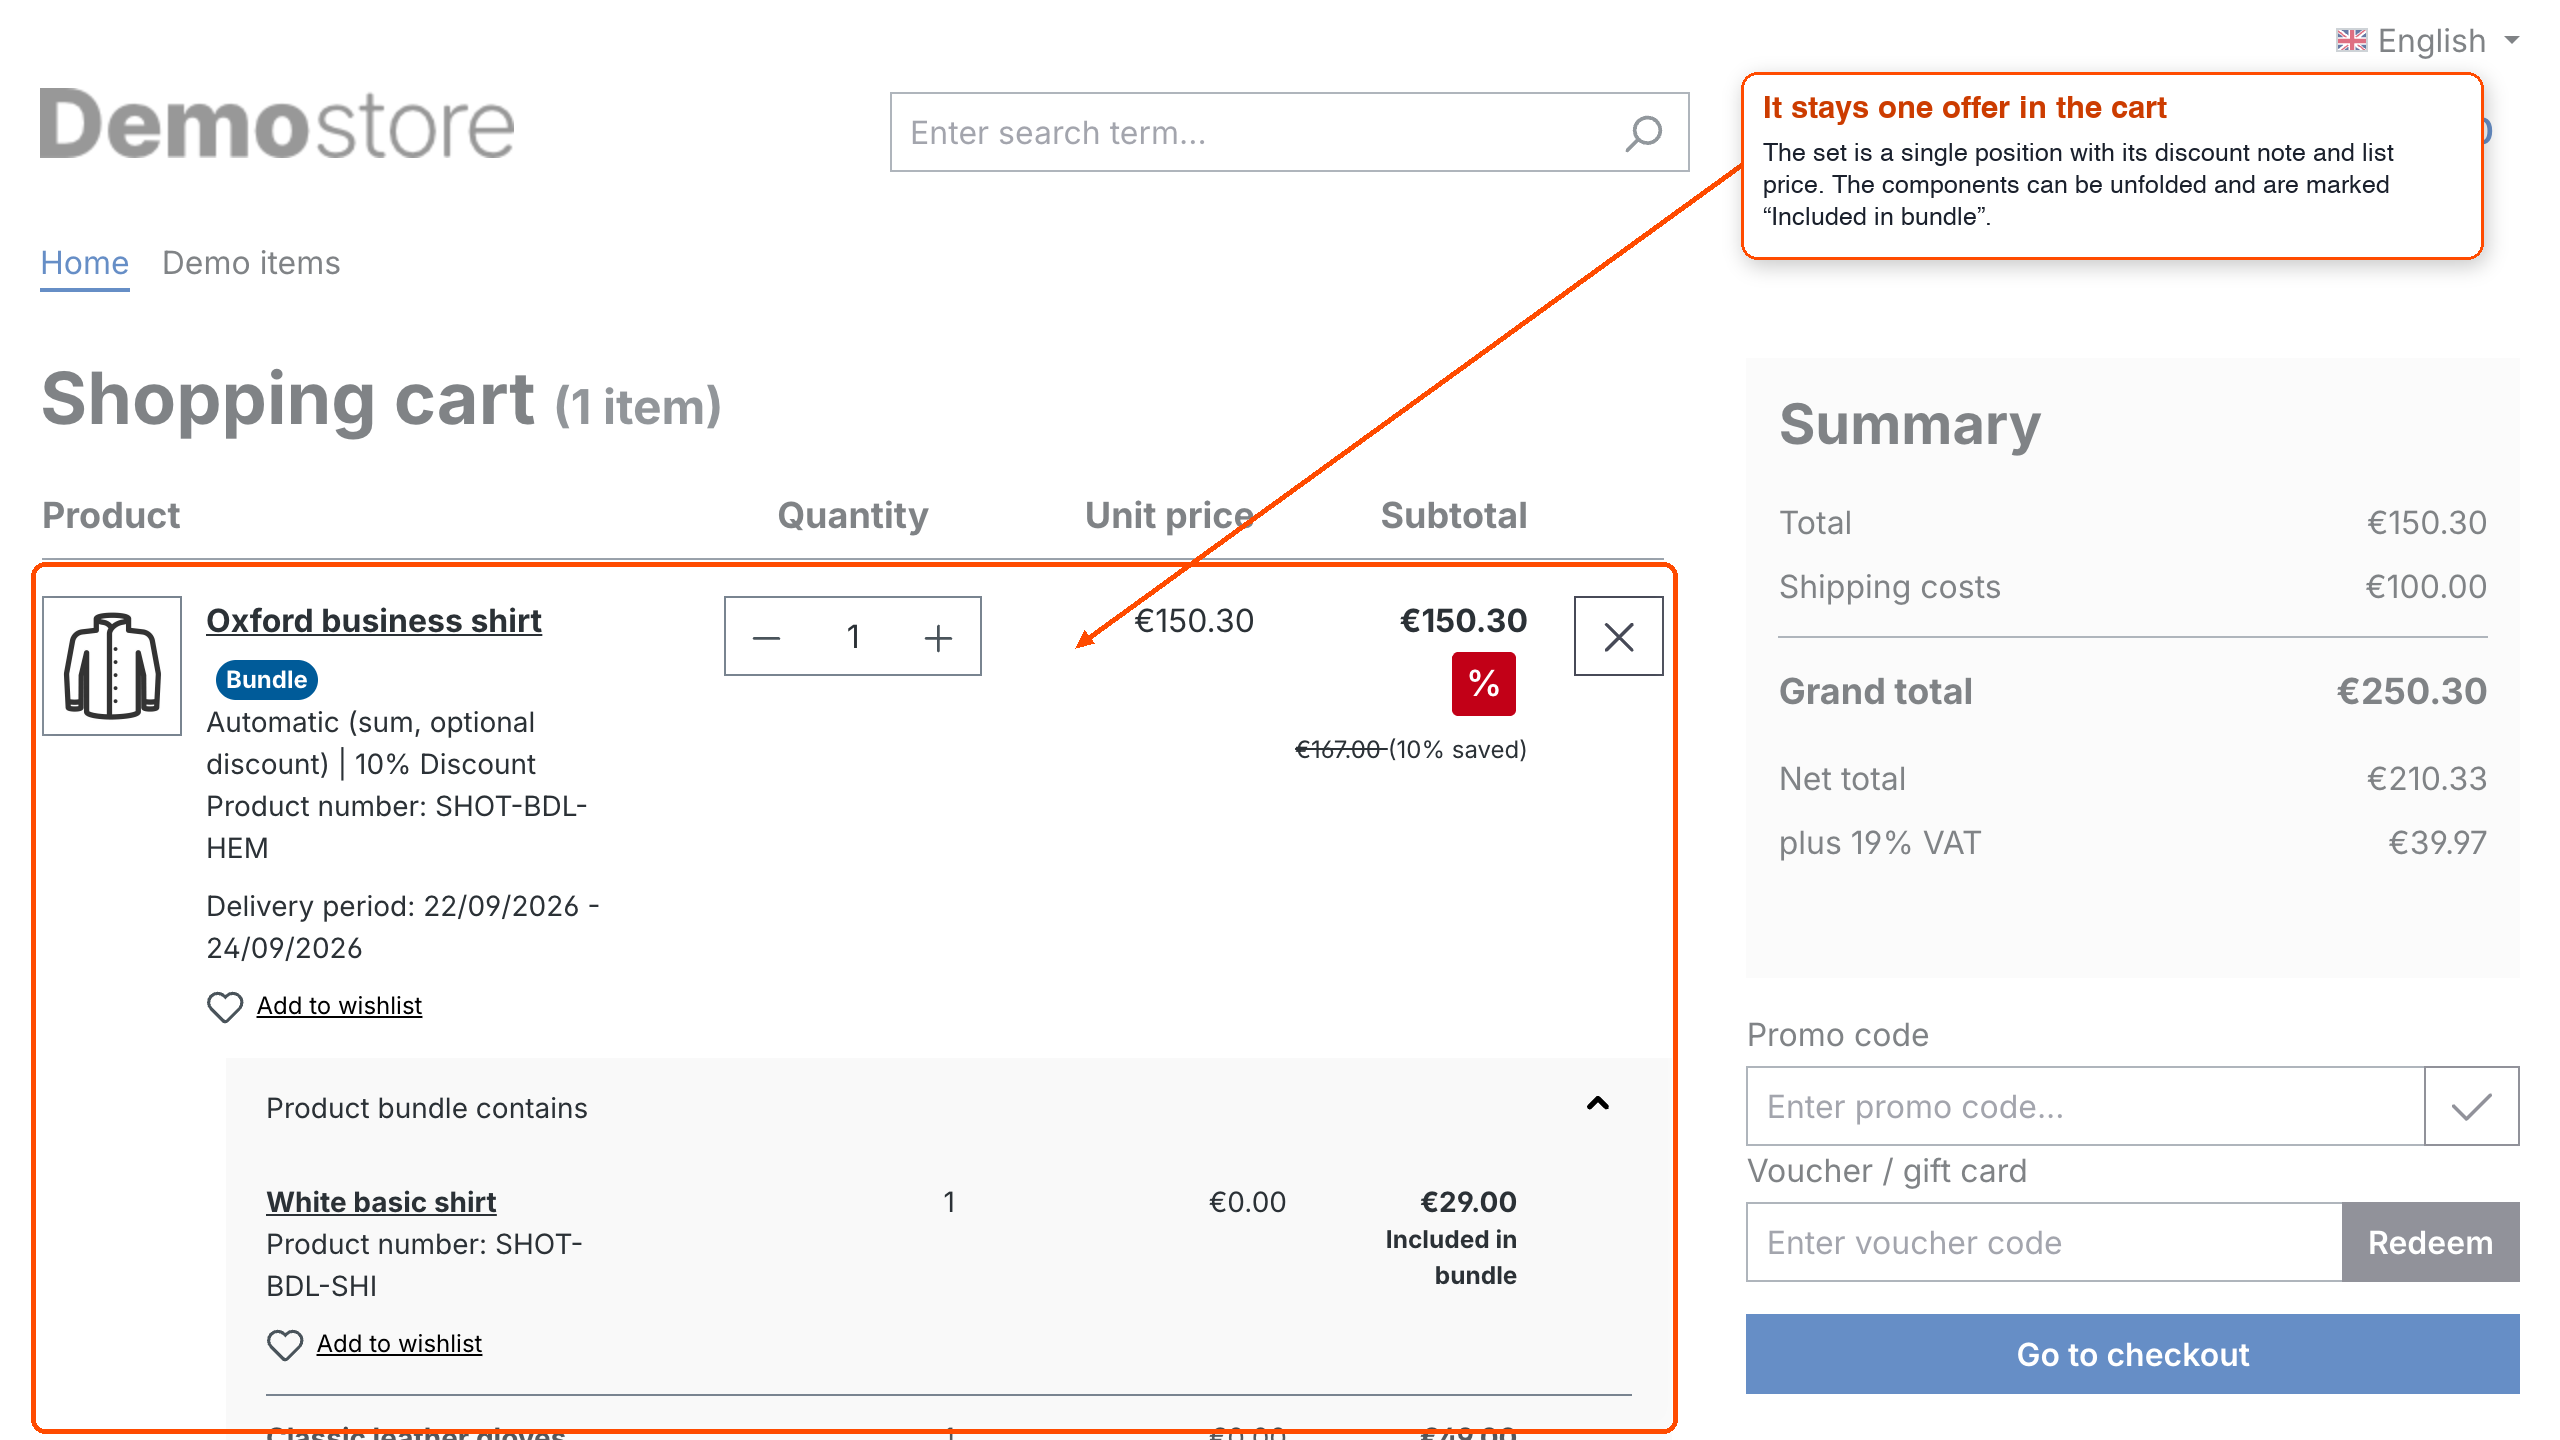Click the plus 19% VAT amount €39.97
The height and width of the screenshot is (1440, 2560).
2437,843
